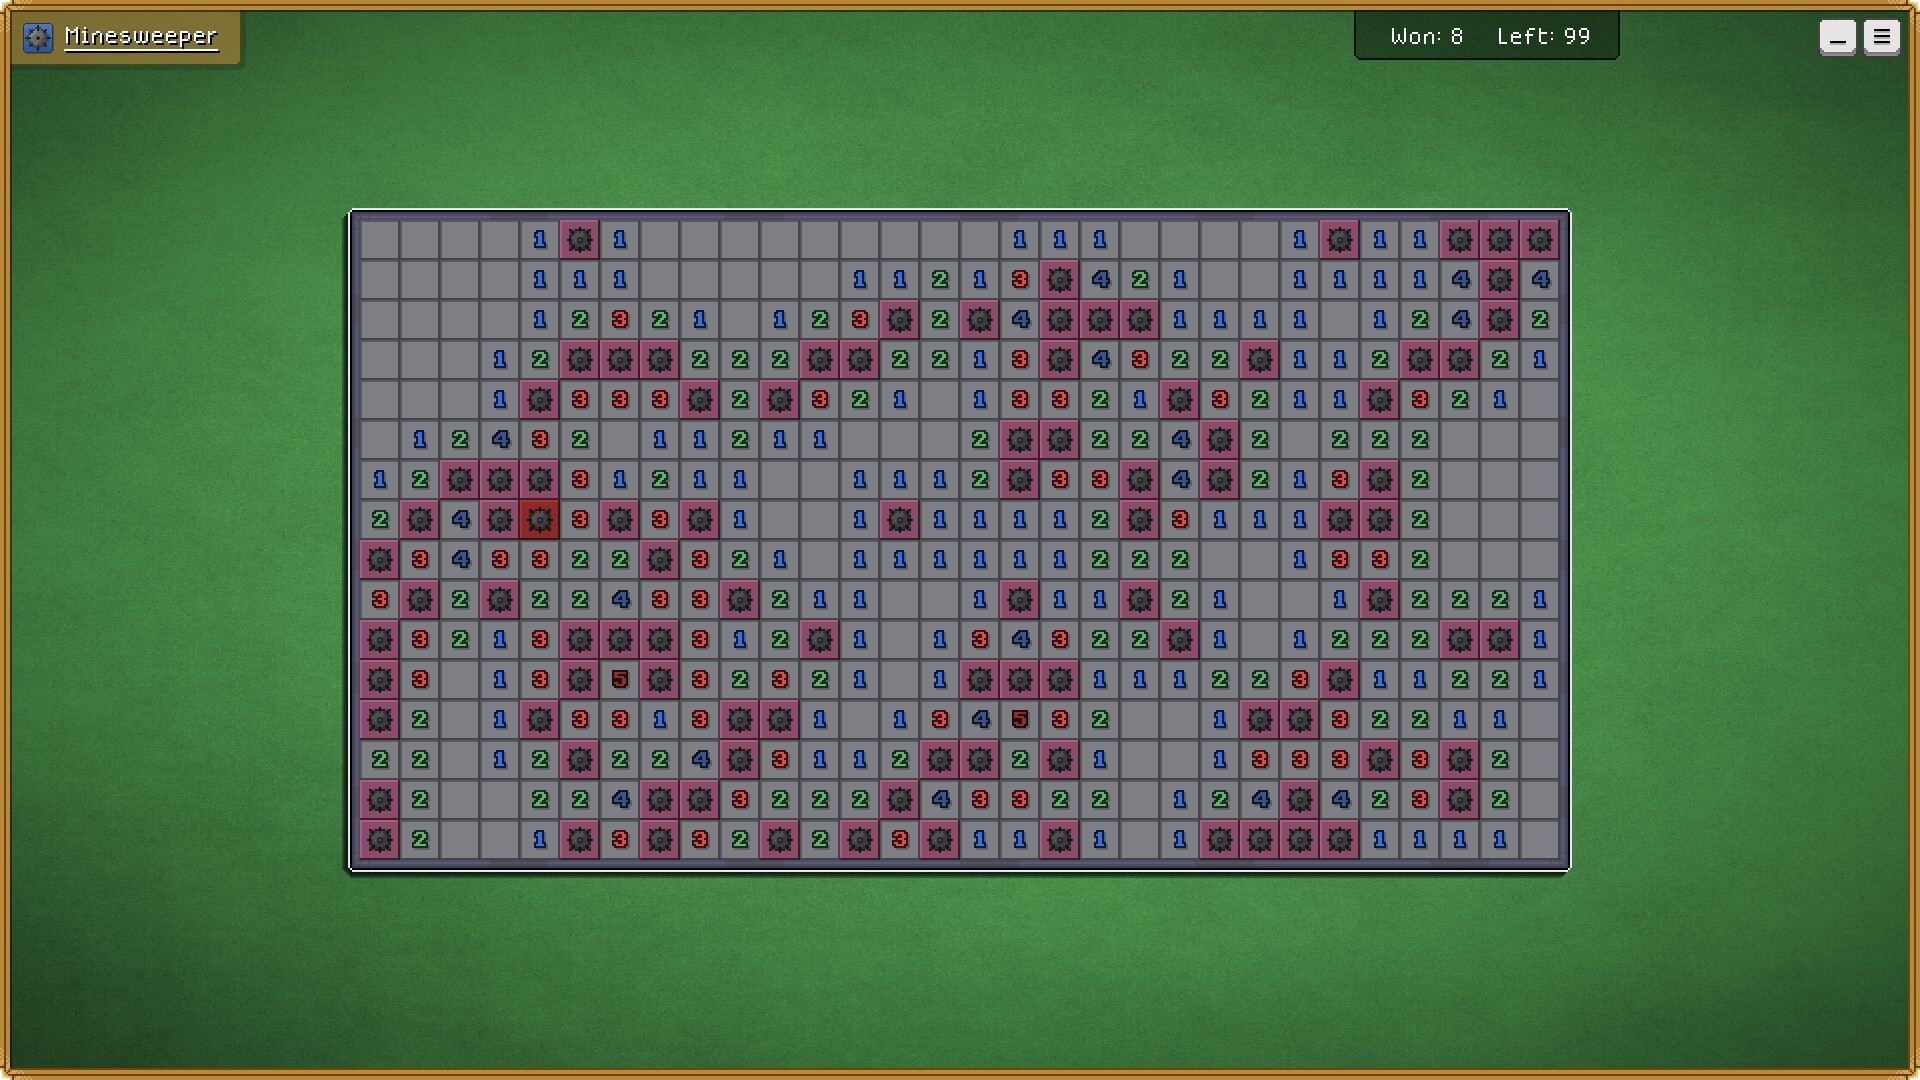This screenshot has width=1920, height=1080.
Task: Click the only 3 in the leftmost column
Action: click(x=380, y=600)
